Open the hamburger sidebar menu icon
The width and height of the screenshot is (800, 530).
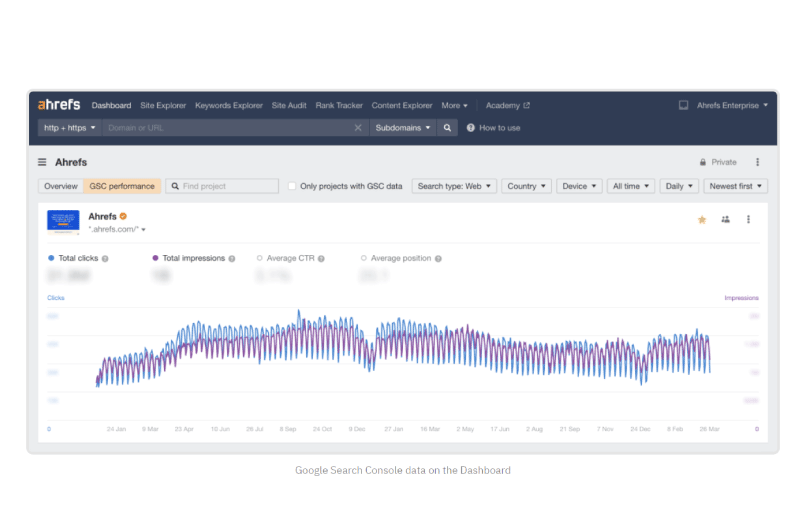(42, 162)
